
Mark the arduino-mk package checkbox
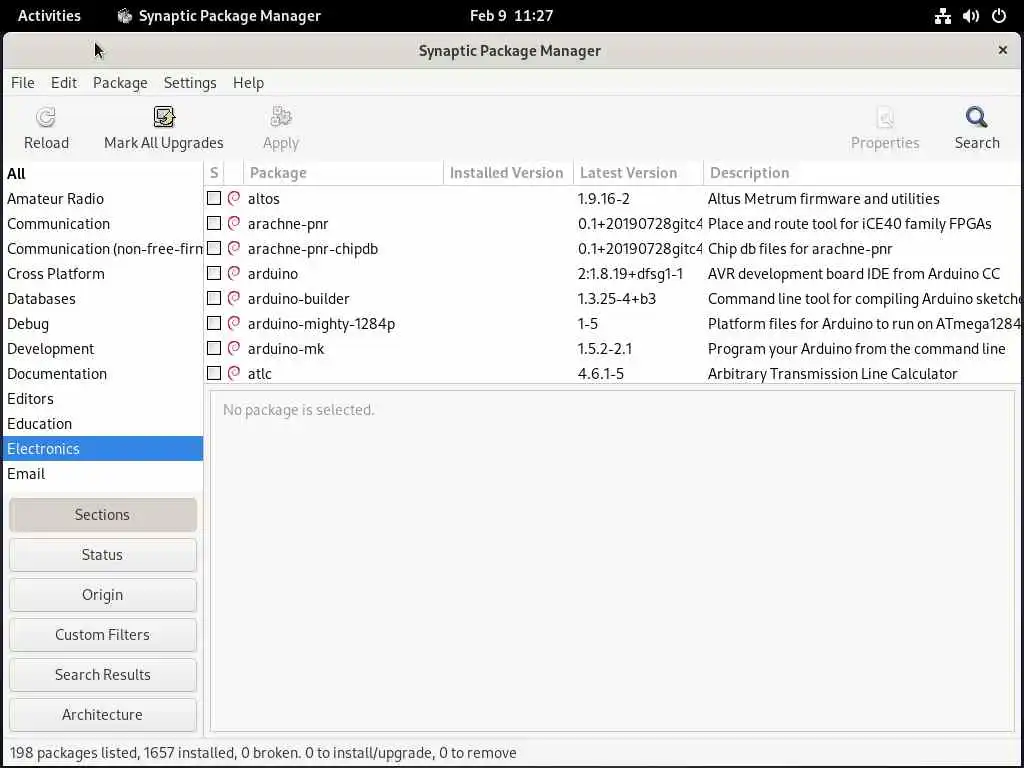pyautogui.click(x=214, y=348)
